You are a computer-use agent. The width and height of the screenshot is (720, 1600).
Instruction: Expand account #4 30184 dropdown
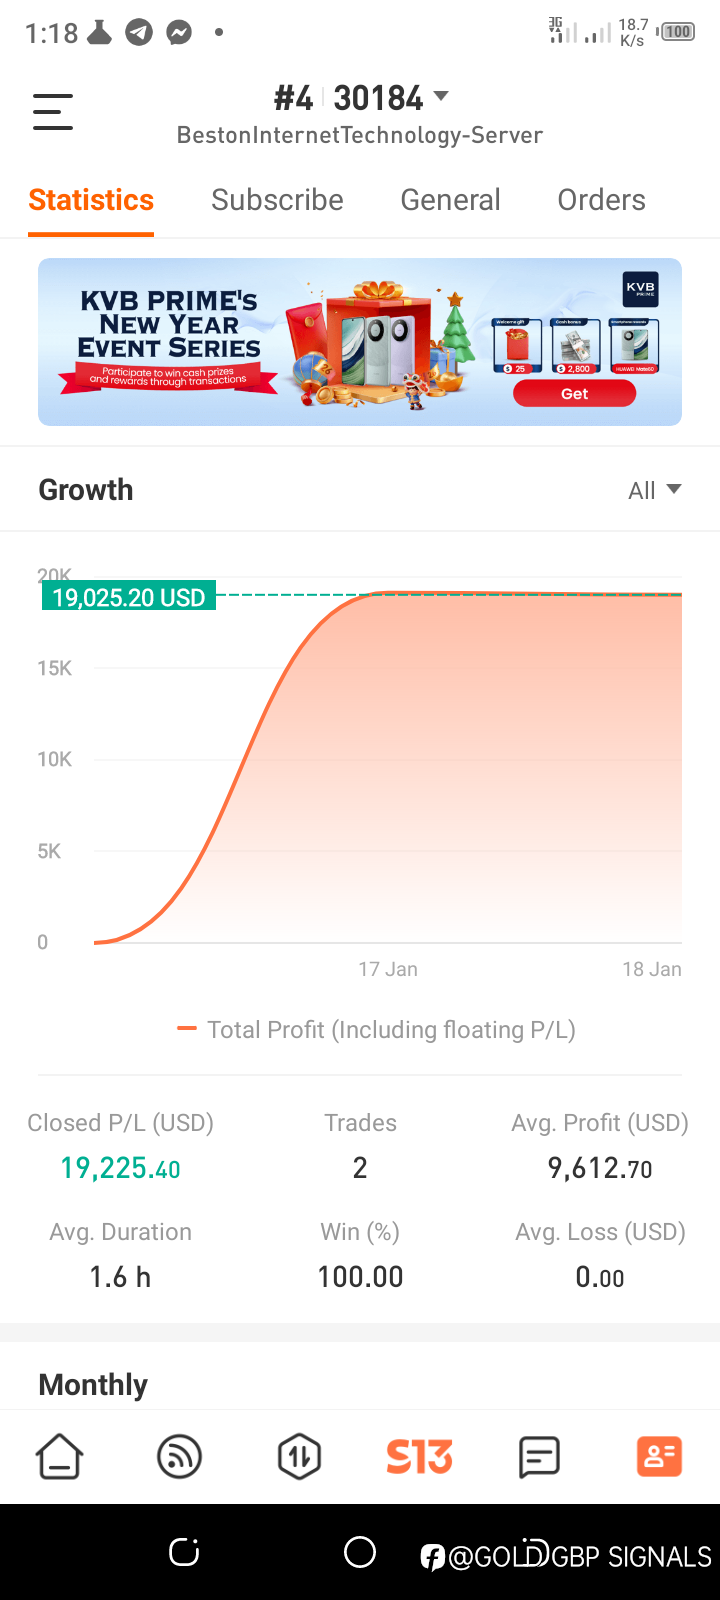point(361,98)
